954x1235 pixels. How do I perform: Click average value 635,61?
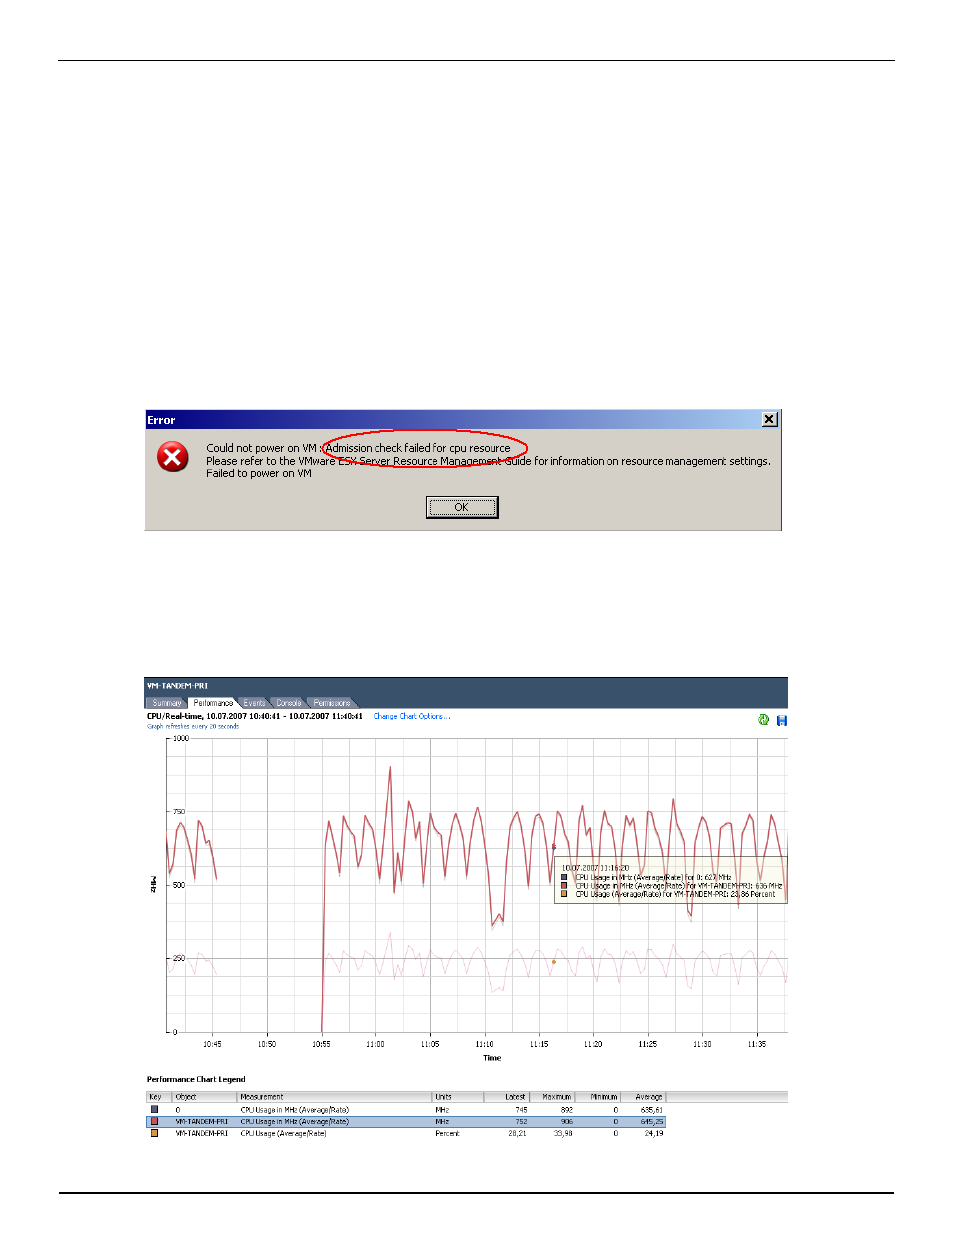651,1110
